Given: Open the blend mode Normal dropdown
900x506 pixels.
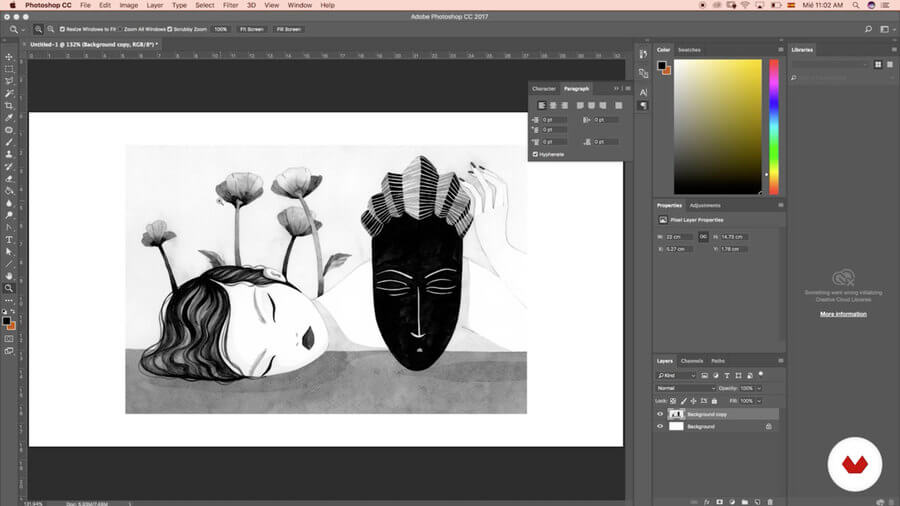Looking at the screenshot, I should coord(685,388).
